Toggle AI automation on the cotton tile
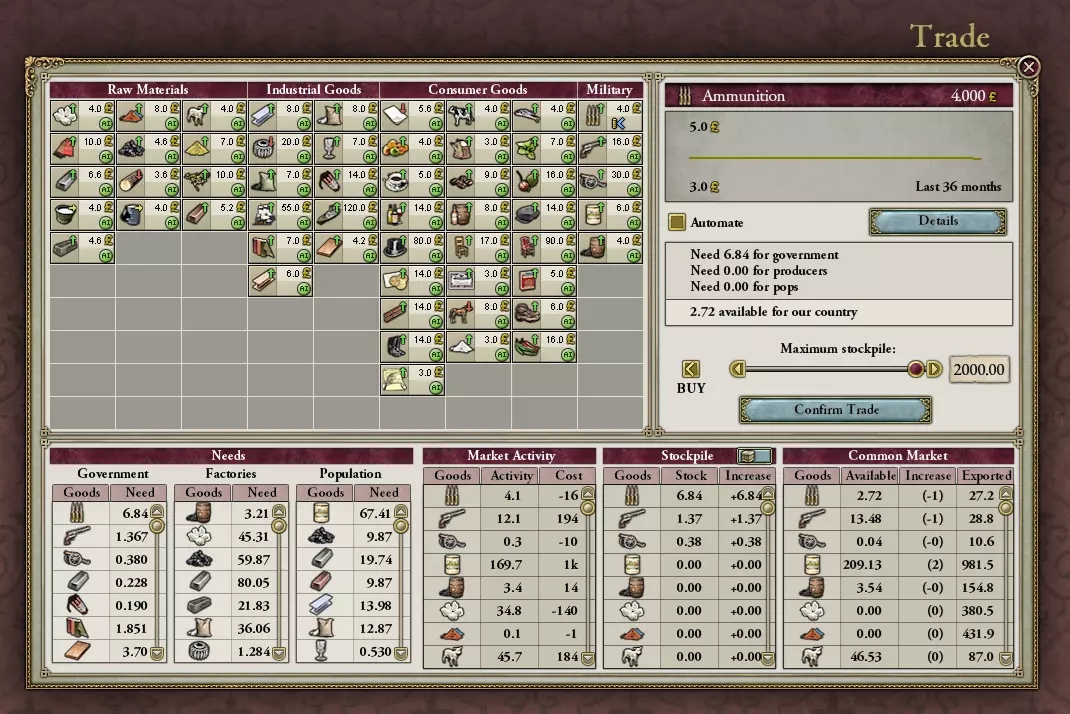The image size is (1070, 714). pyautogui.click(x=106, y=124)
